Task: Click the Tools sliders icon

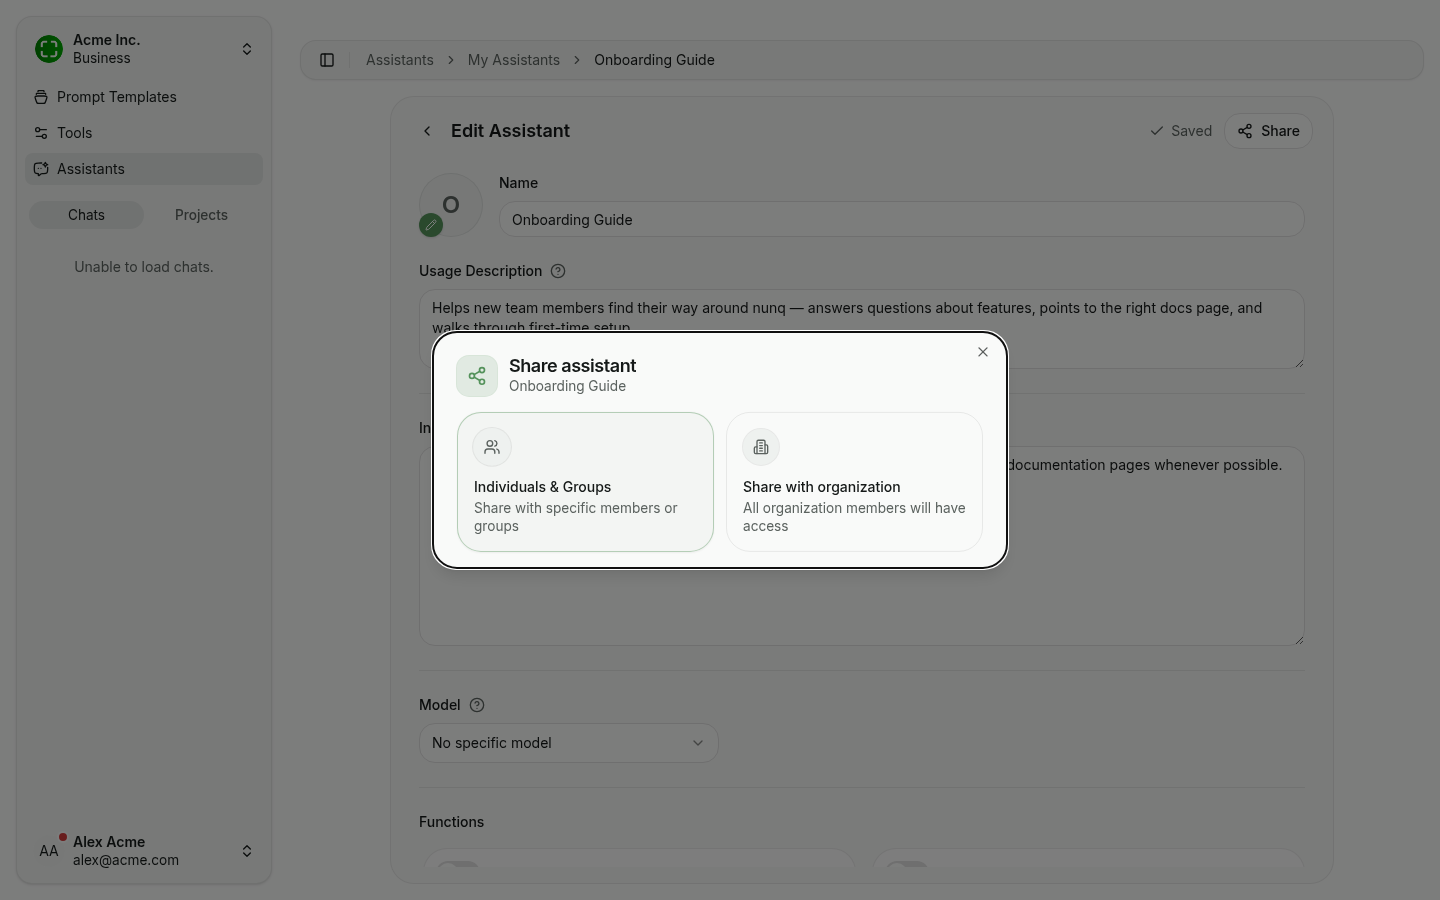Action: click(x=41, y=133)
